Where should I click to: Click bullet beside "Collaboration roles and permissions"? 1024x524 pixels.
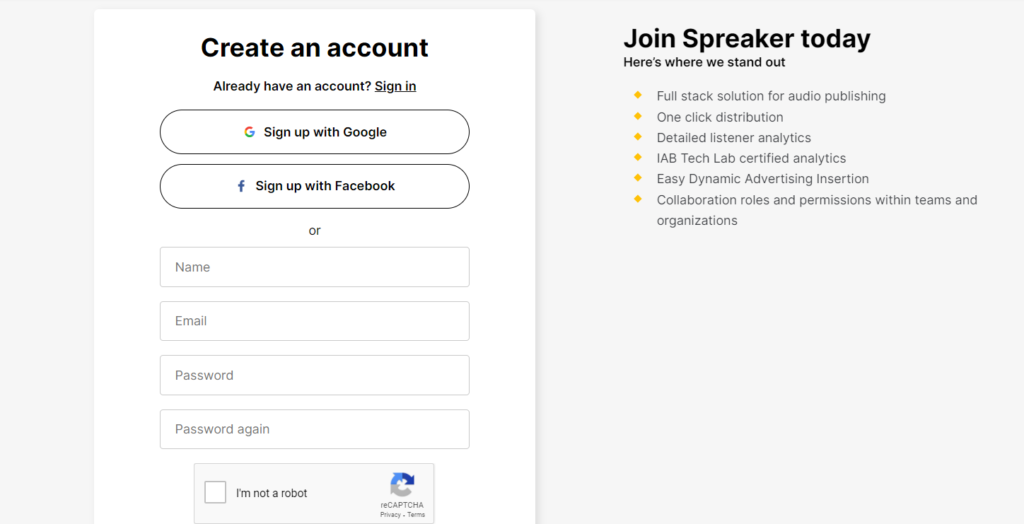(637, 199)
